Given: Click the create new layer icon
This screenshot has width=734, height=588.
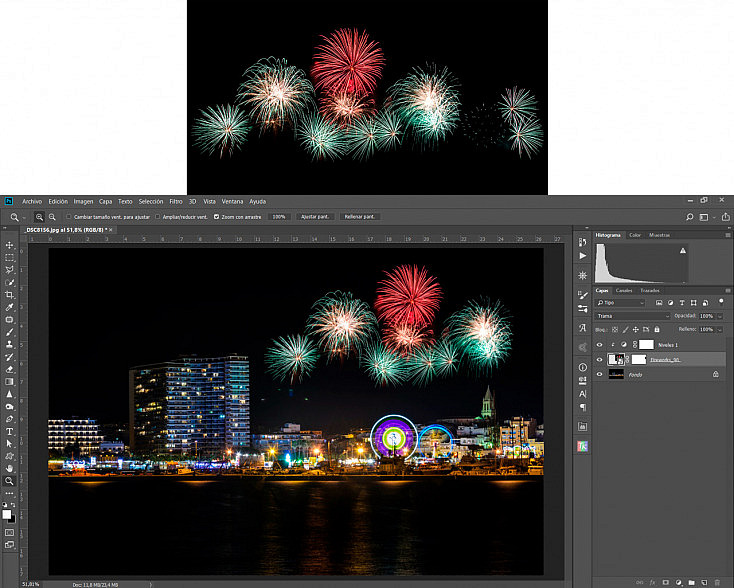Looking at the screenshot, I should coord(704,582).
